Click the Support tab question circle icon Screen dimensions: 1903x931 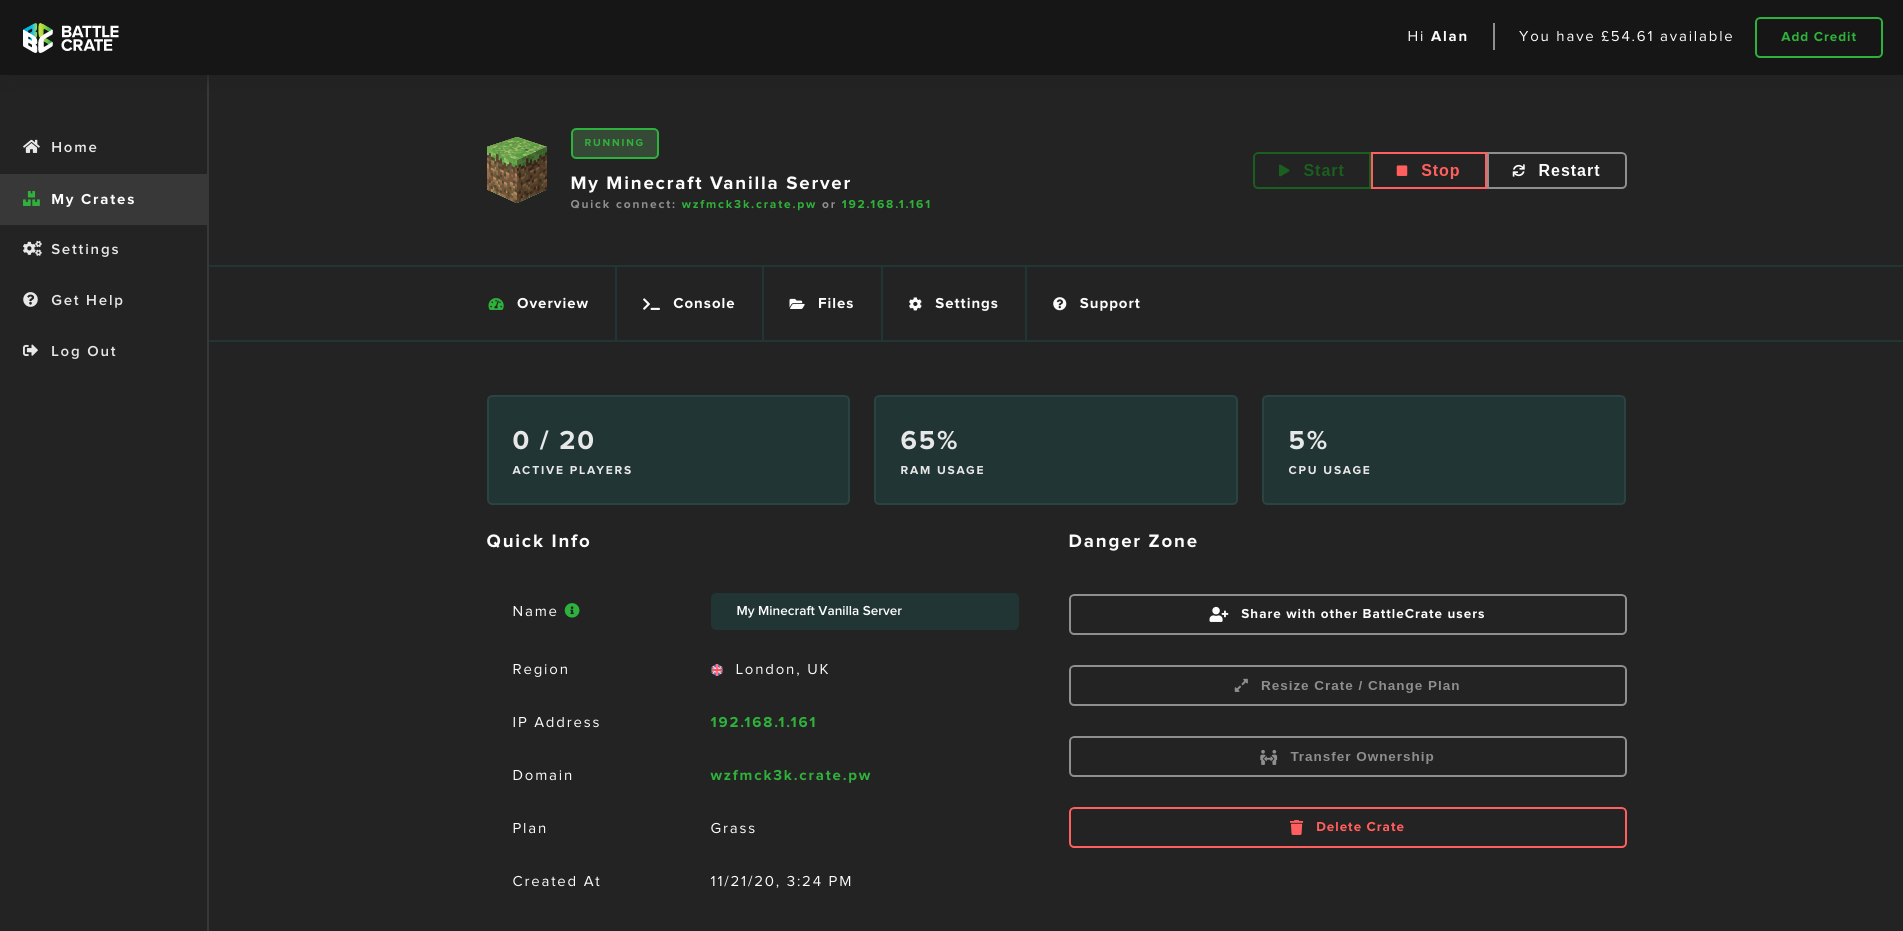(1060, 304)
